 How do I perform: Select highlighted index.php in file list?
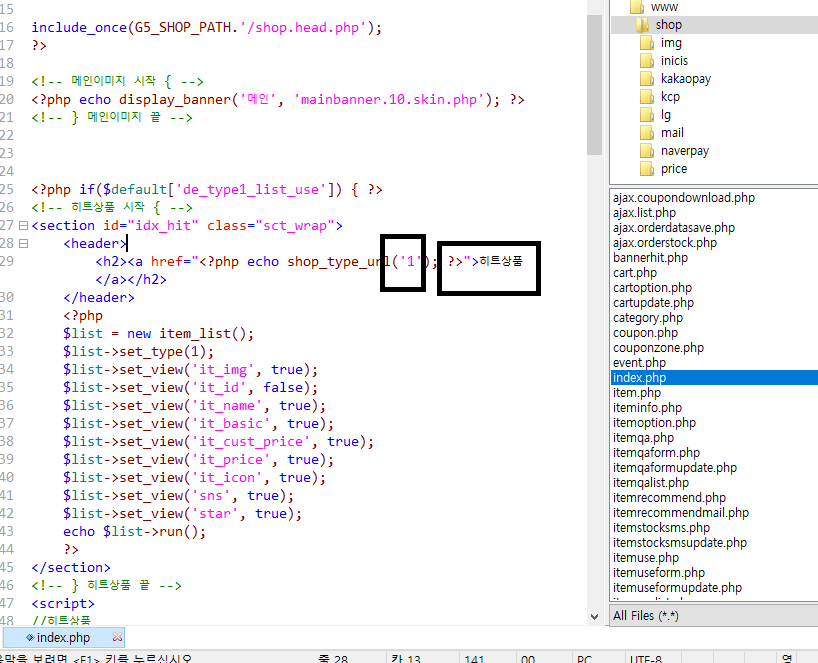click(714, 378)
